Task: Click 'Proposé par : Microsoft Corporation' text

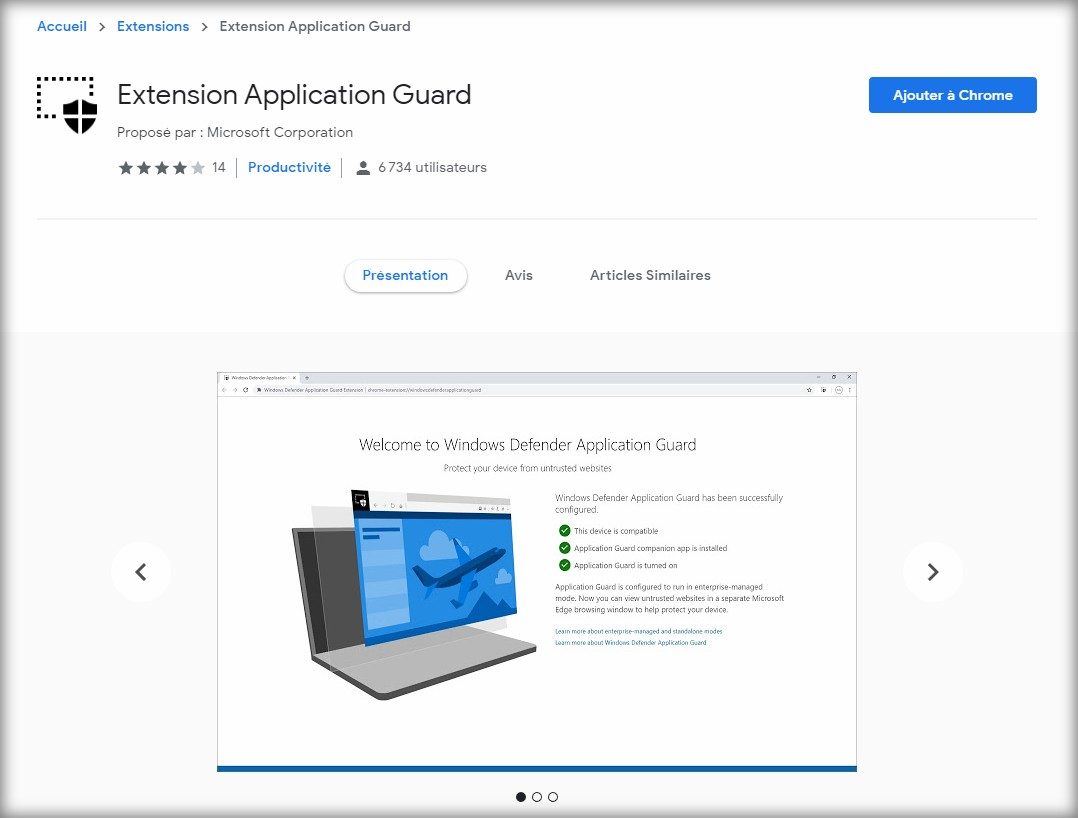Action: (235, 132)
